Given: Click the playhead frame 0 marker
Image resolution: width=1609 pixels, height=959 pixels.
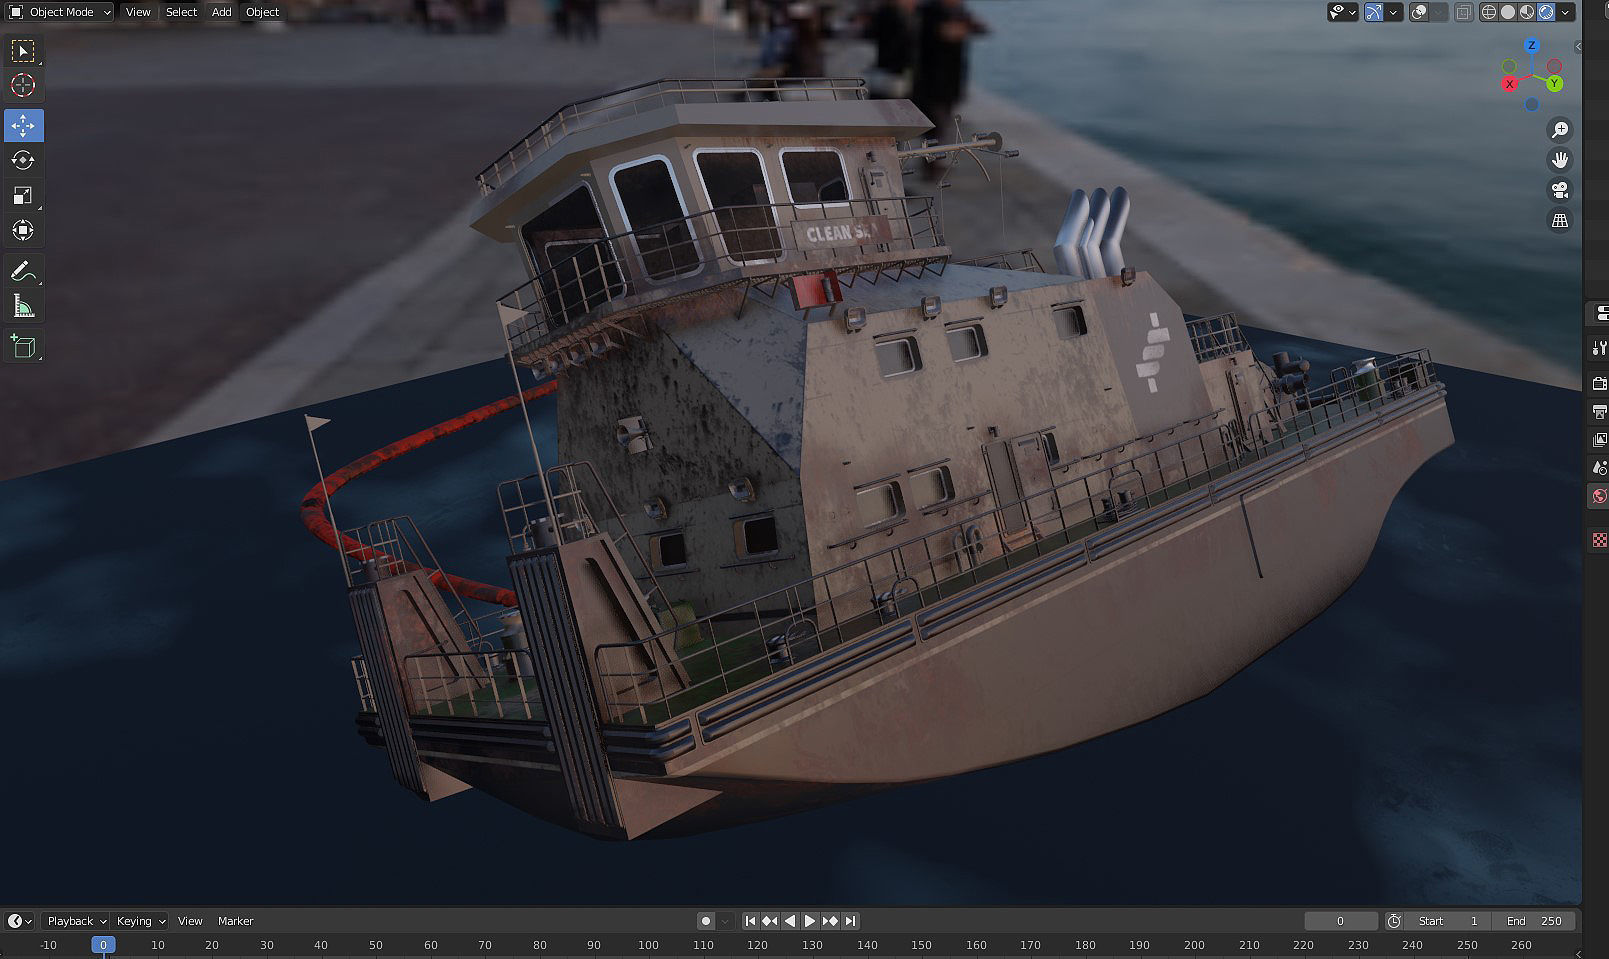Looking at the screenshot, I should (103, 945).
